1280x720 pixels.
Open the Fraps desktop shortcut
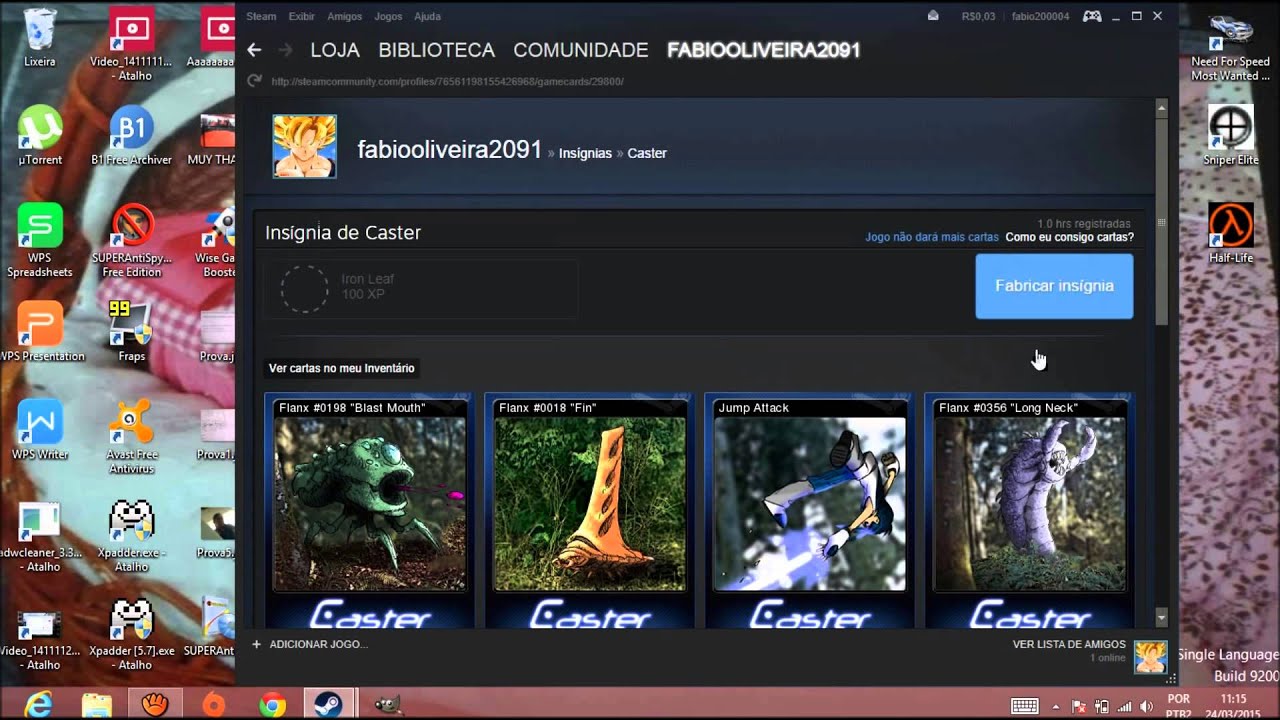tap(131, 332)
